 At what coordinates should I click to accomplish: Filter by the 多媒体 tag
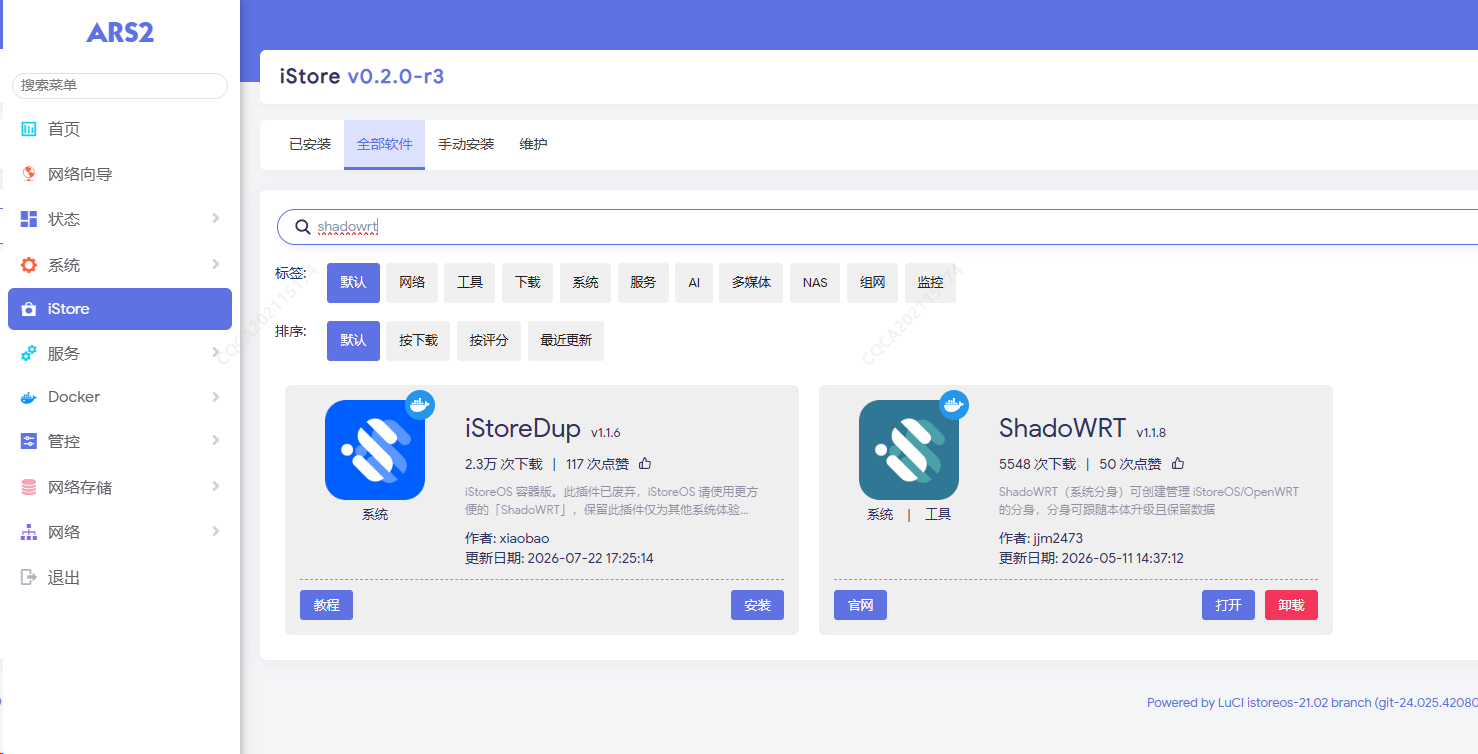[x=751, y=282]
